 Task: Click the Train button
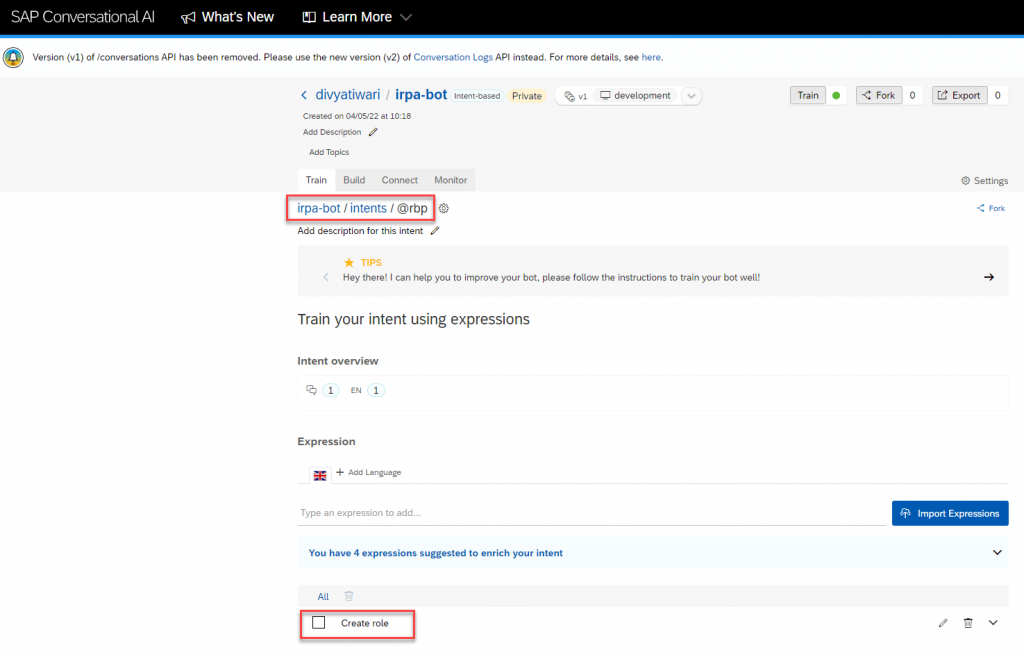click(808, 95)
